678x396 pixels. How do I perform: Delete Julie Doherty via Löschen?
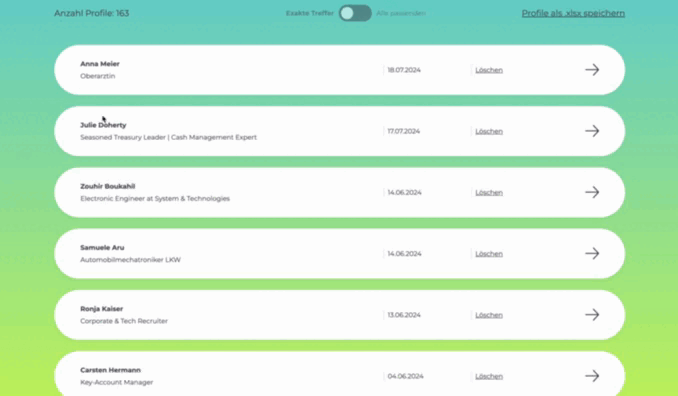tap(489, 131)
